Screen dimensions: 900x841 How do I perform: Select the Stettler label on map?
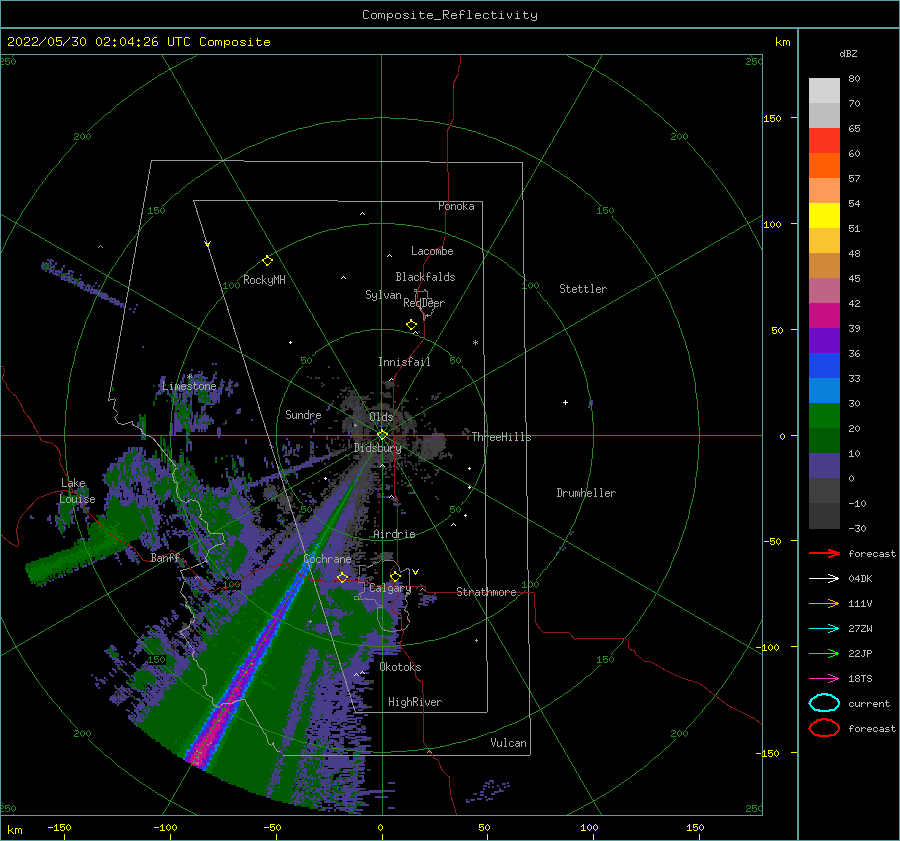point(583,289)
